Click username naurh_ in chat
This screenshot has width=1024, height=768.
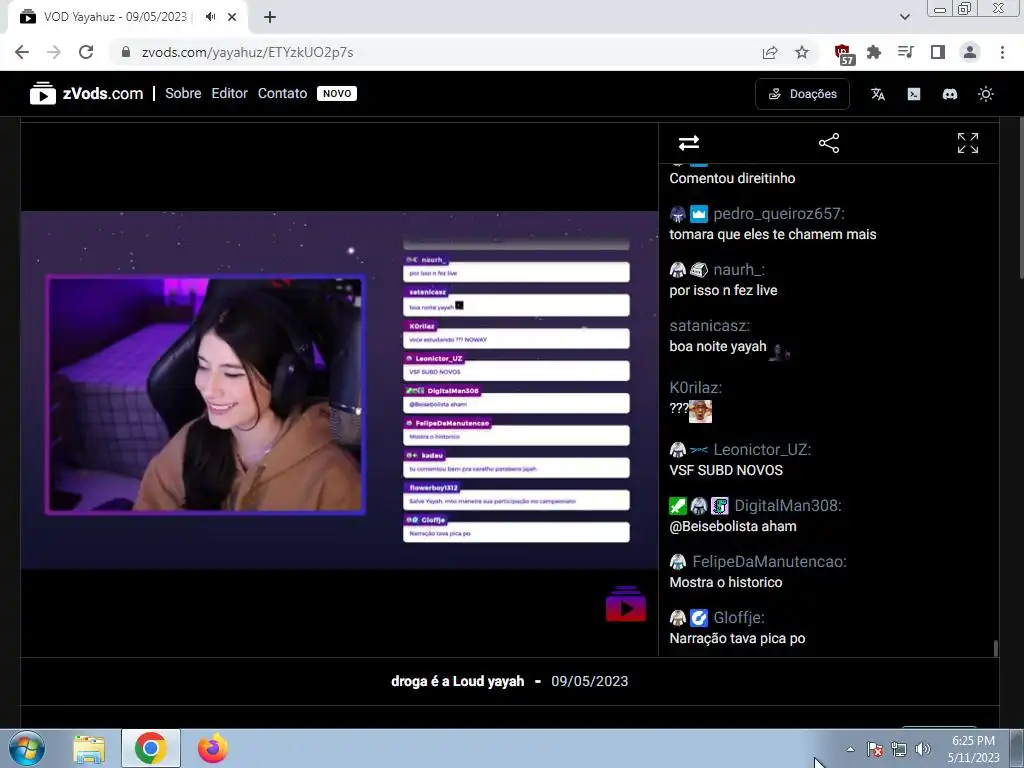[739, 270]
